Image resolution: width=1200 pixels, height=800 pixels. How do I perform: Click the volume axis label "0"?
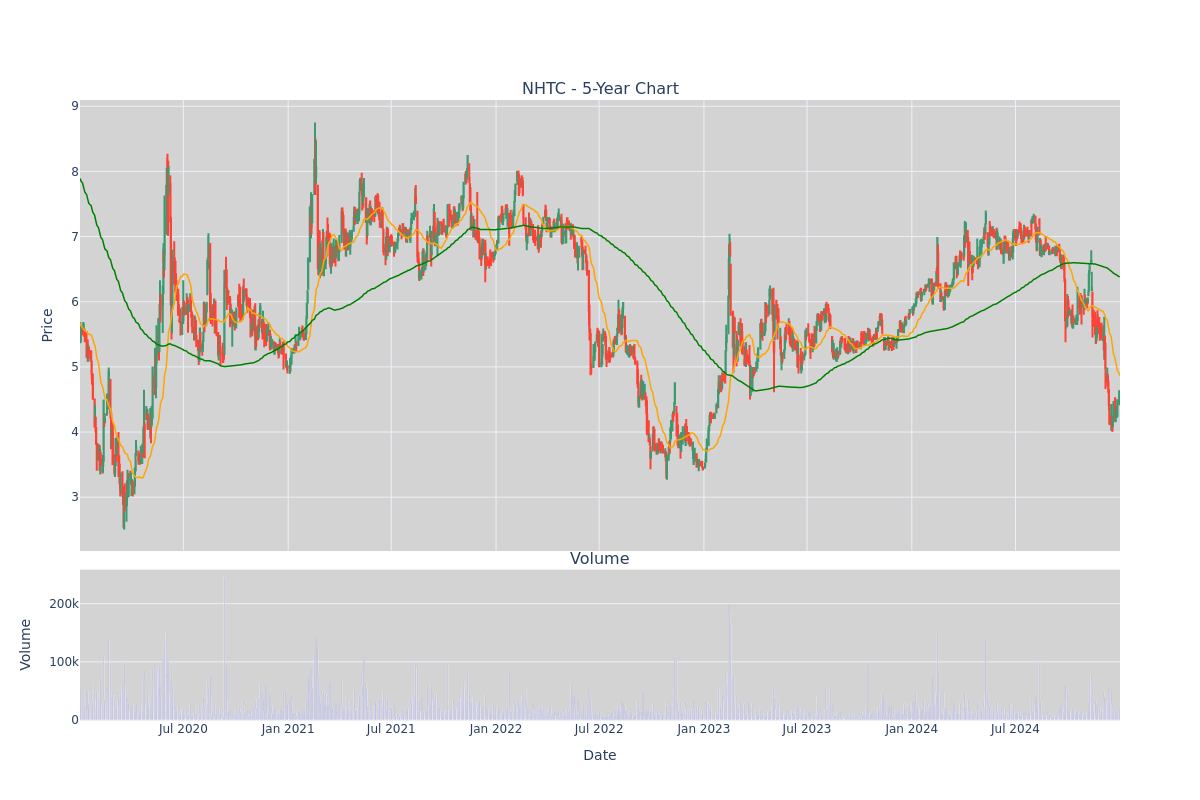[74, 720]
